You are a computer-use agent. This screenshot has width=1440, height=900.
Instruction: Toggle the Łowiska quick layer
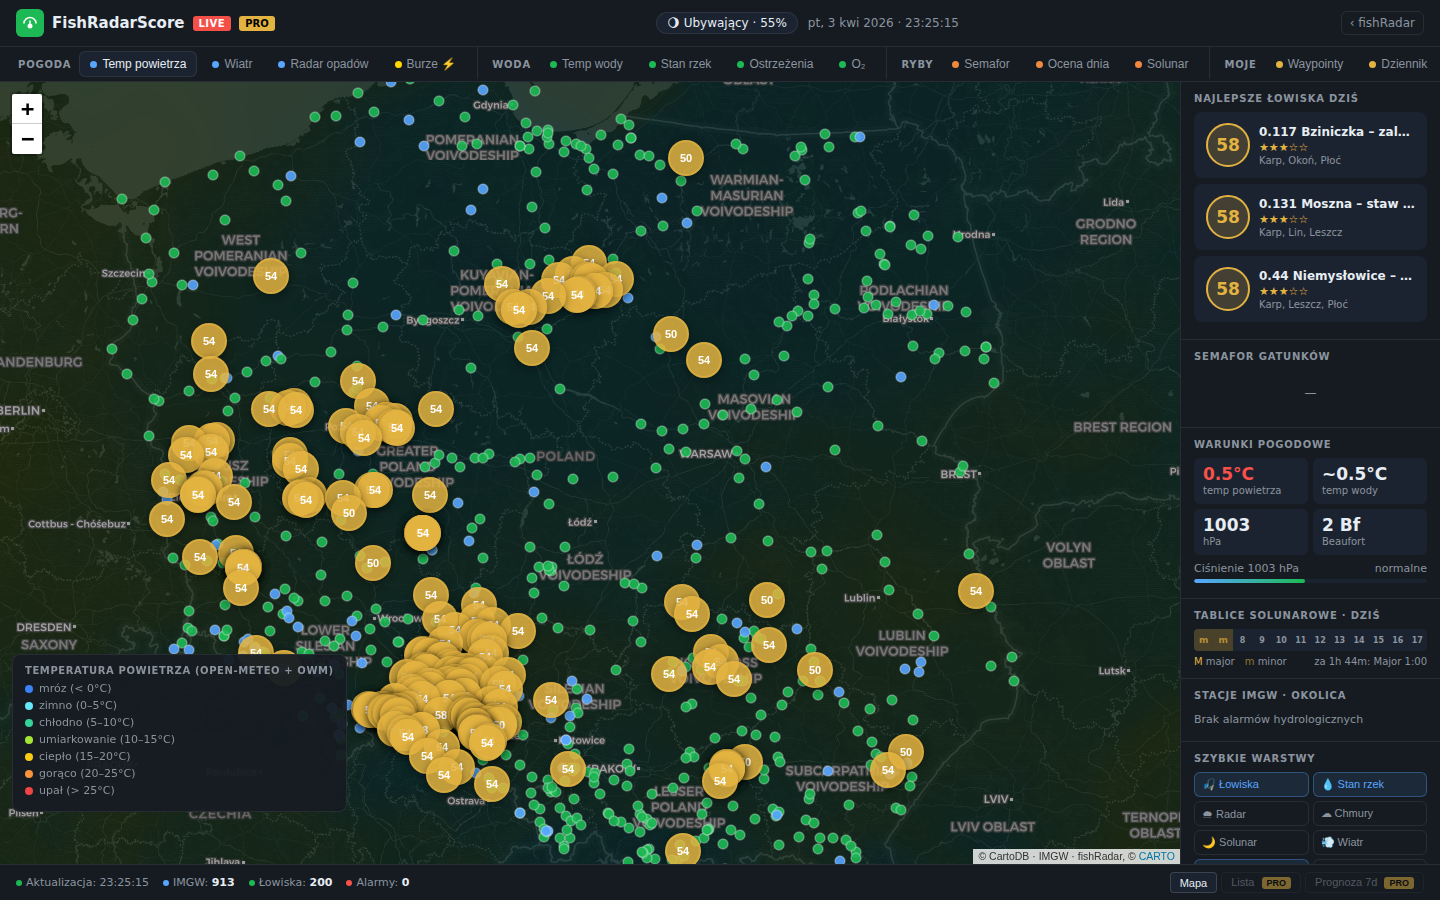pyautogui.click(x=1251, y=785)
